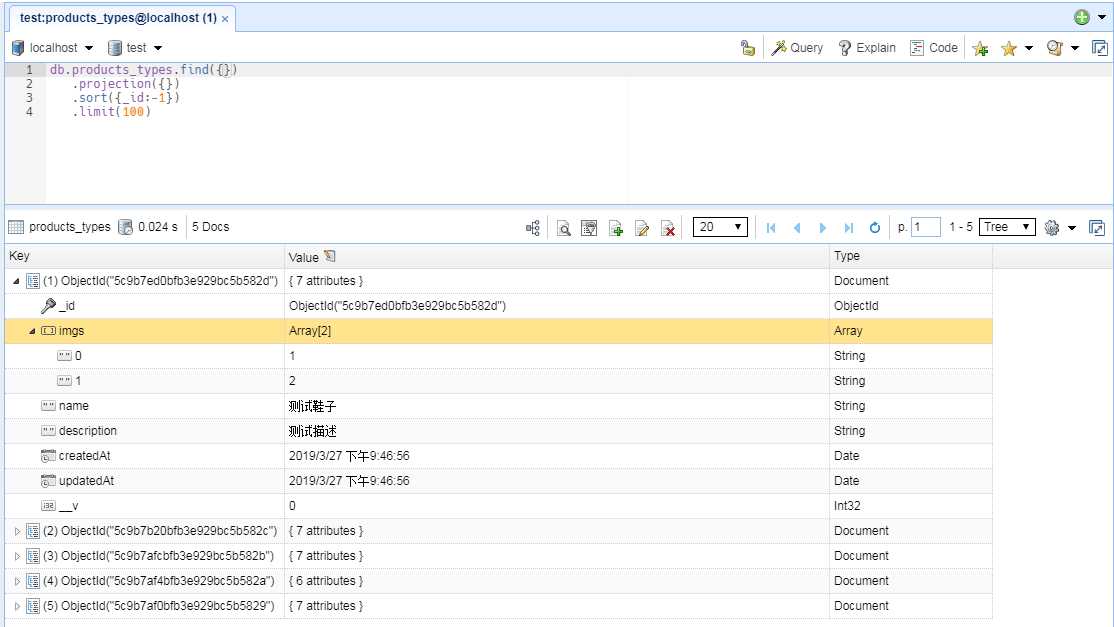
Task: Go to the previous results page
Action: (x=797, y=228)
